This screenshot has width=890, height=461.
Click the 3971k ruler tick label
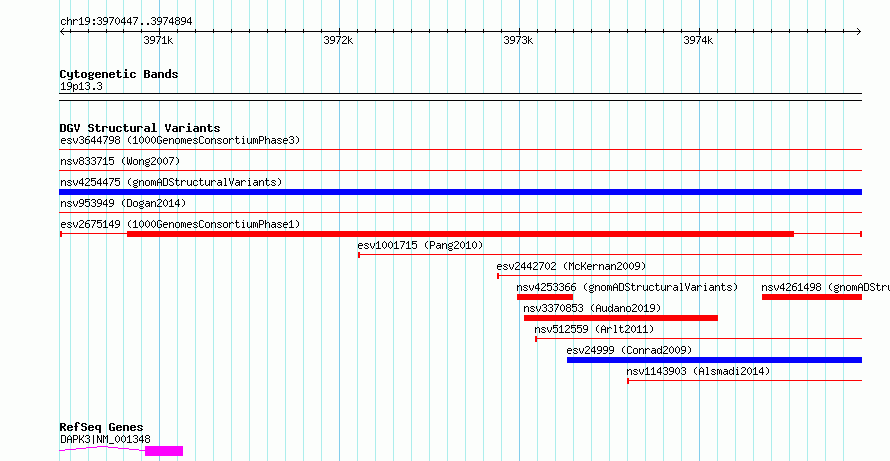(x=158, y=40)
